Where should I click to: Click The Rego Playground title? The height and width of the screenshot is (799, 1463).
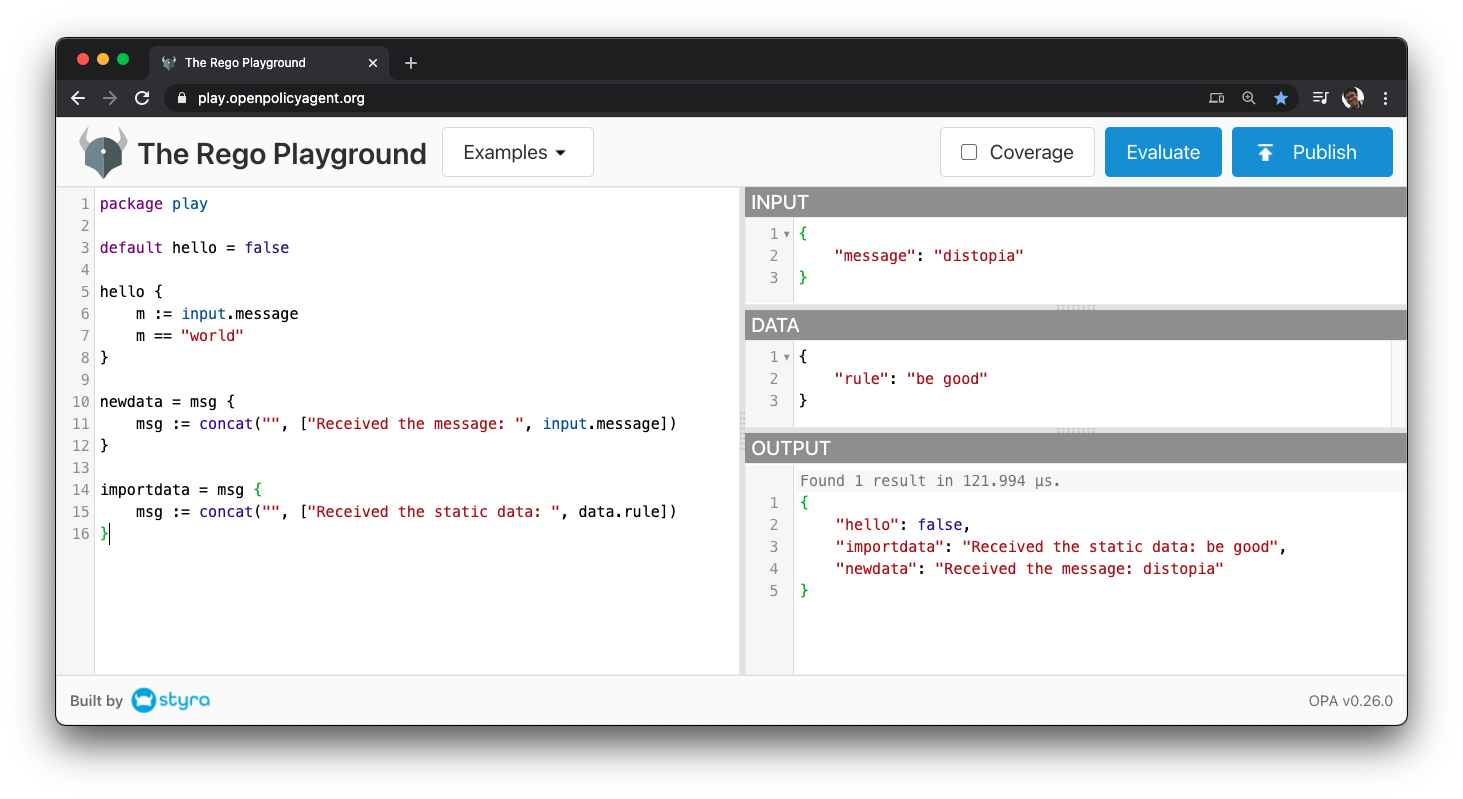coord(282,154)
